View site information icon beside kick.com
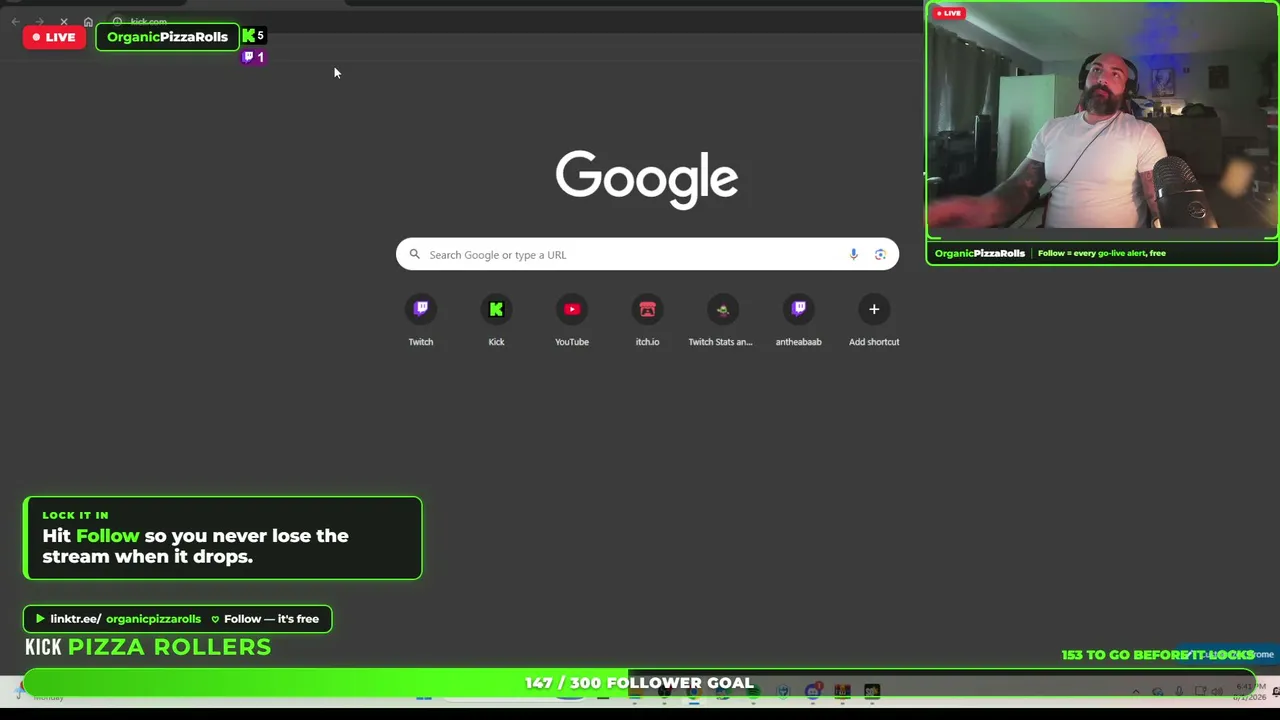Screen dimensions: 1280x720 tap(117, 22)
